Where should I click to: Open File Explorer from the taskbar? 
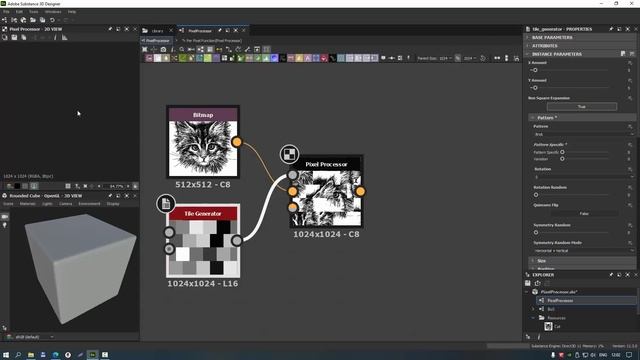(31, 355)
